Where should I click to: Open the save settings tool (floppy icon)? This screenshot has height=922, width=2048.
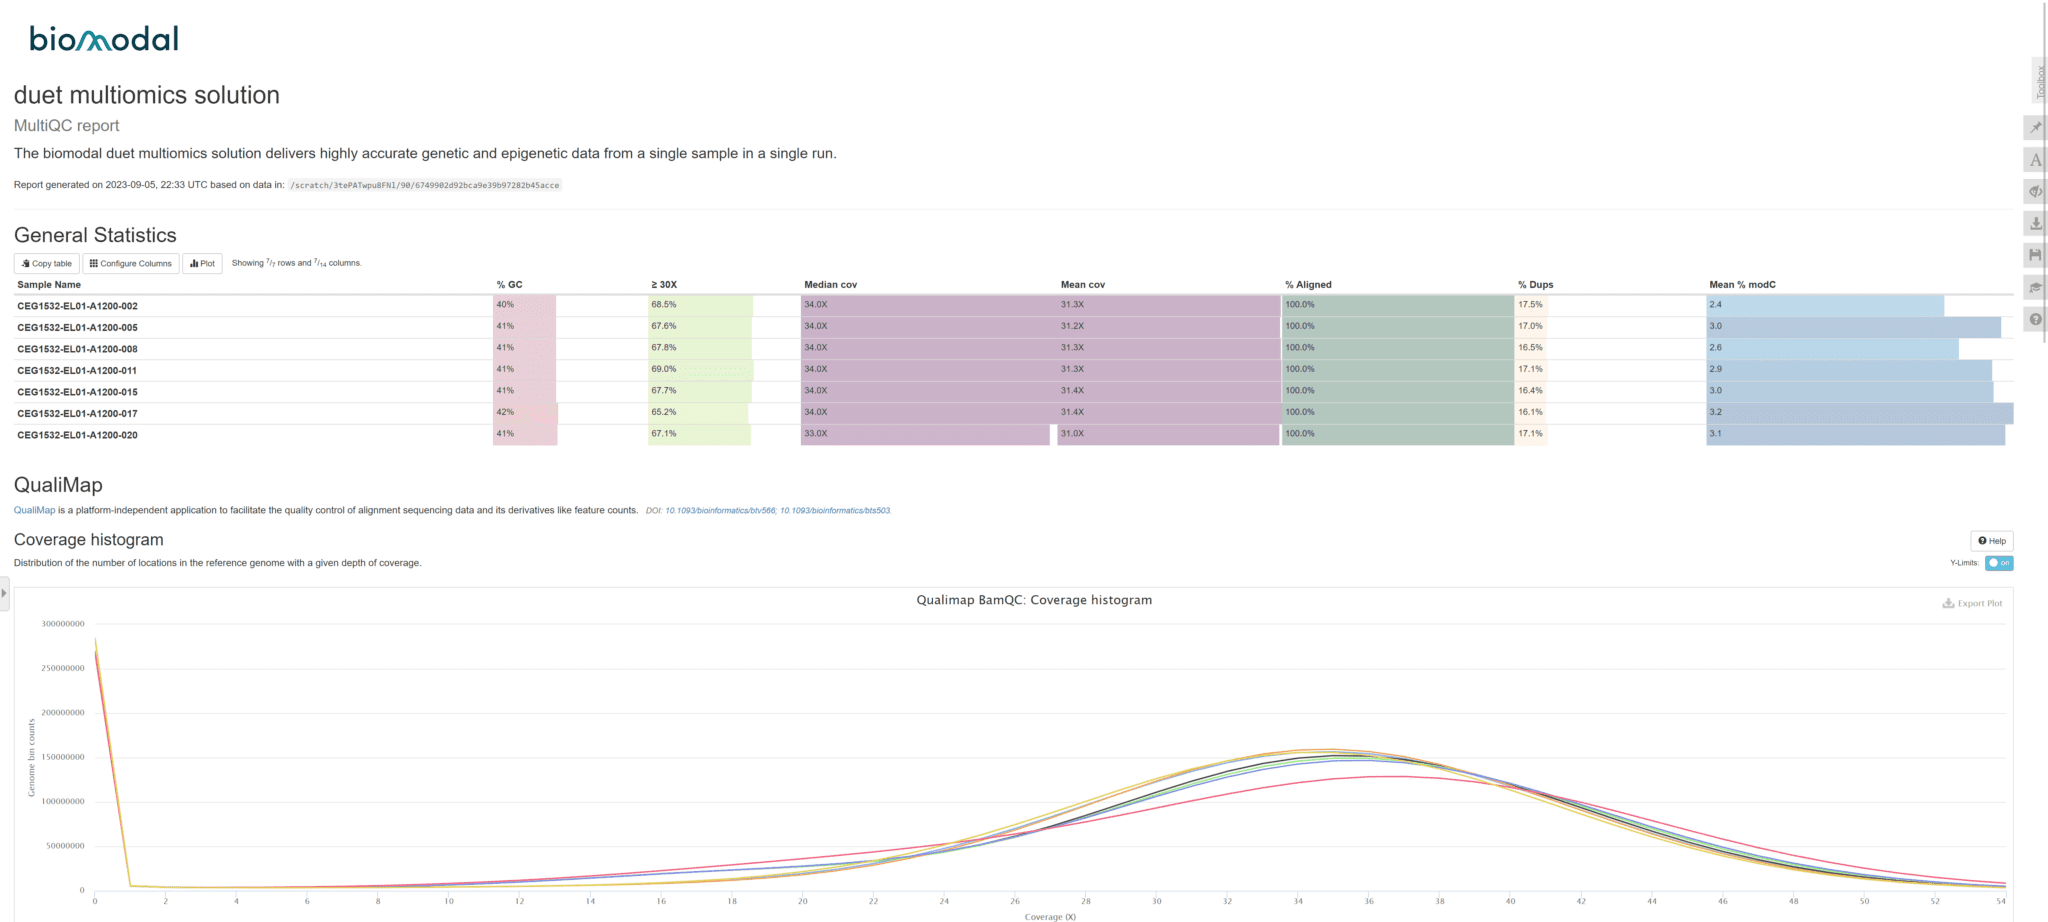coord(2035,255)
